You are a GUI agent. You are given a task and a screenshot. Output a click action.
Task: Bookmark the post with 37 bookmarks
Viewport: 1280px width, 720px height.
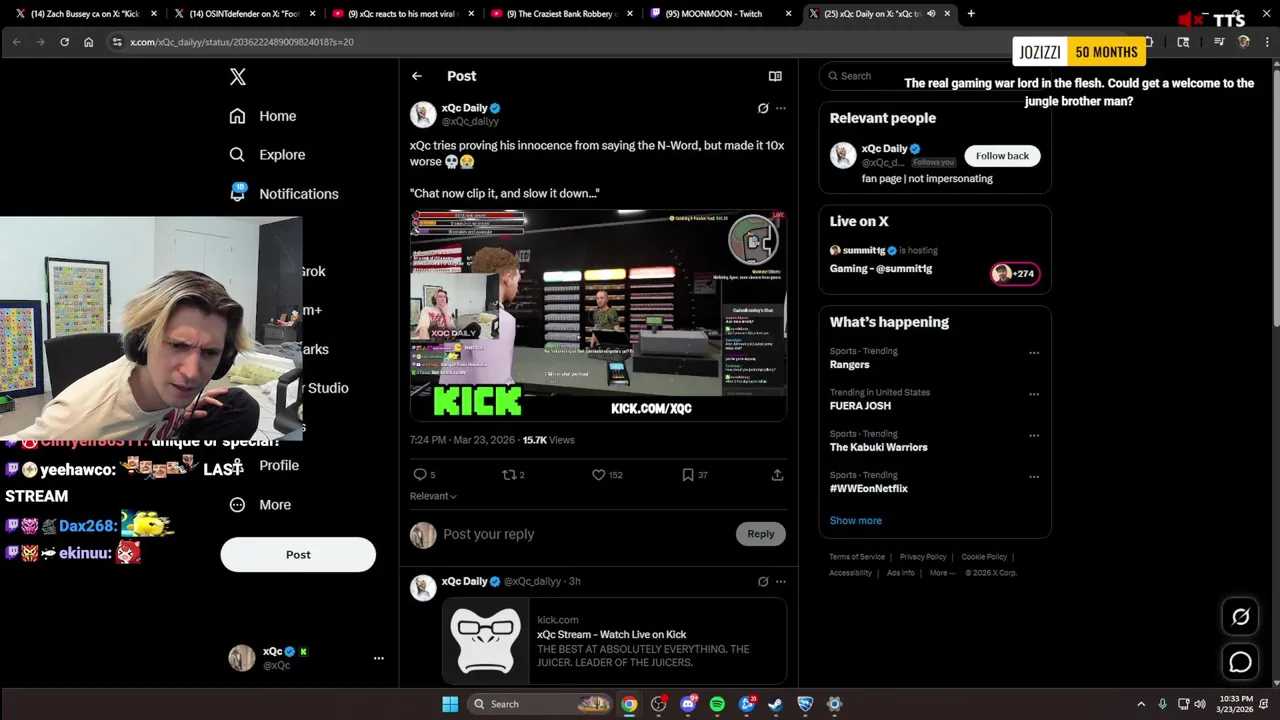[695, 475]
